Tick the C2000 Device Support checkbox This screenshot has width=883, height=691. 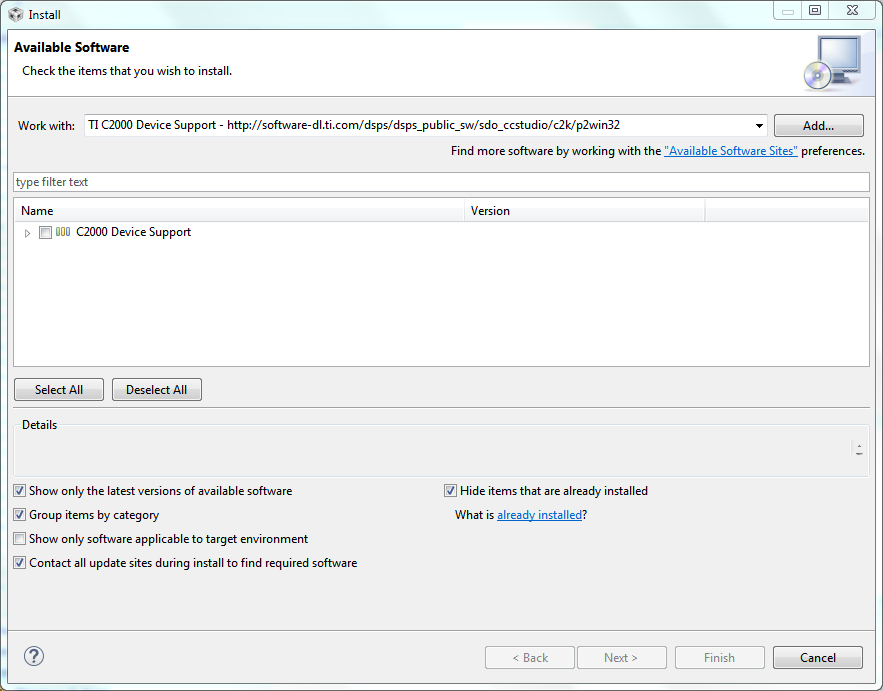(x=45, y=233)
